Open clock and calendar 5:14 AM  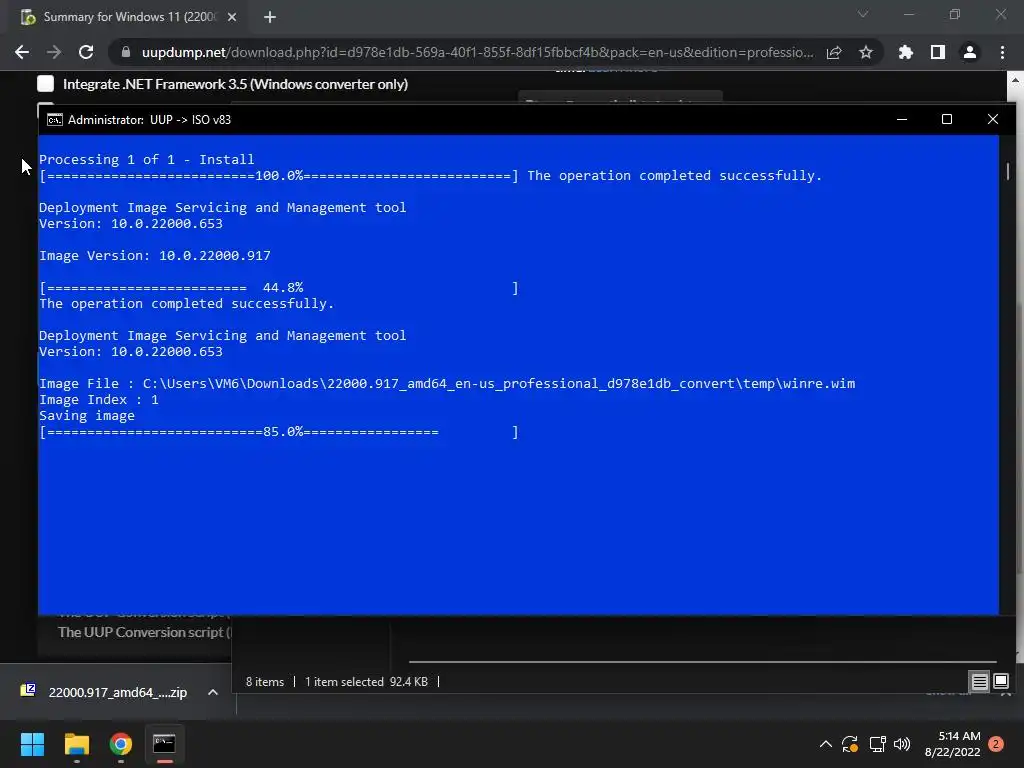coord(953,744)
